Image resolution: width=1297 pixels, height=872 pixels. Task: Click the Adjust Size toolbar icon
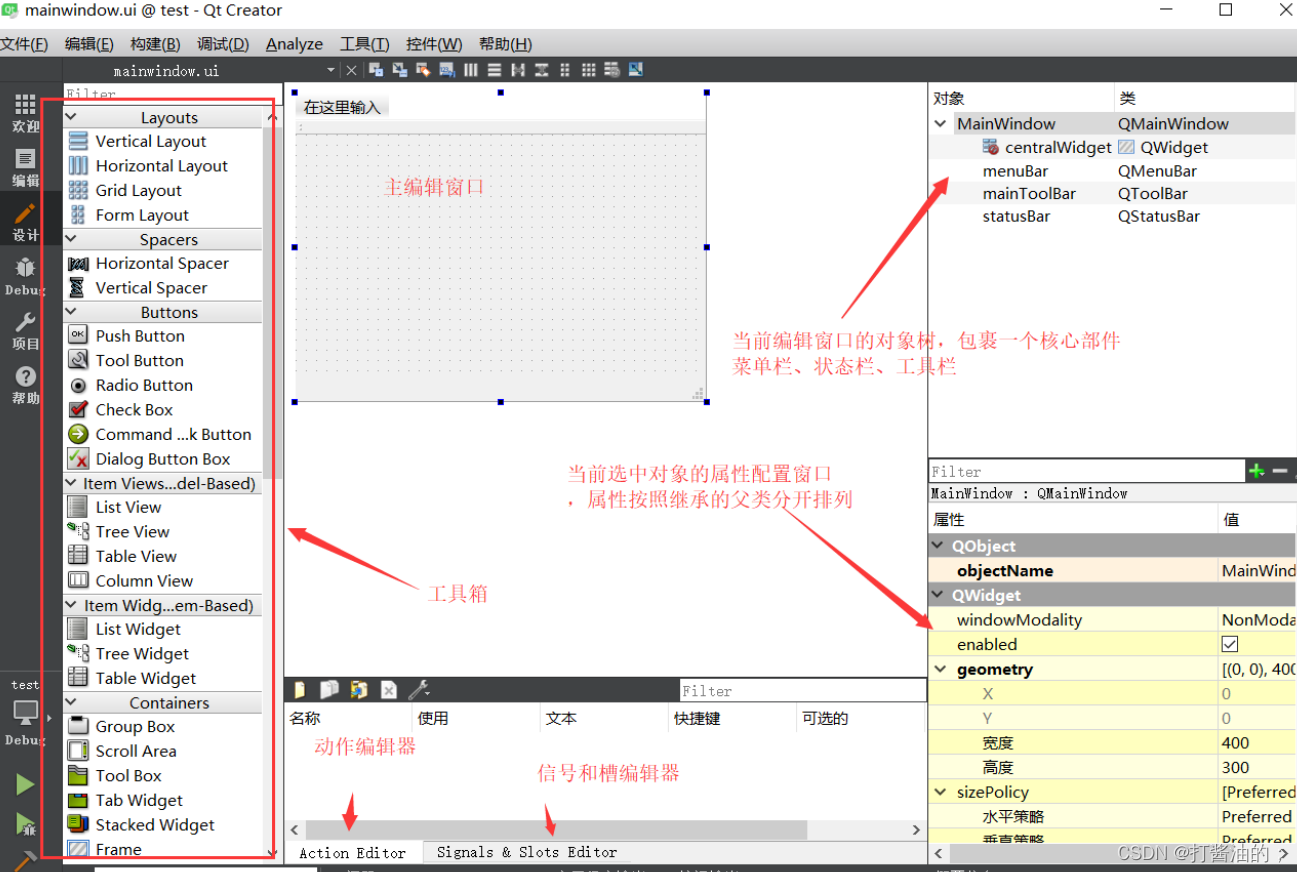(637, 69)
